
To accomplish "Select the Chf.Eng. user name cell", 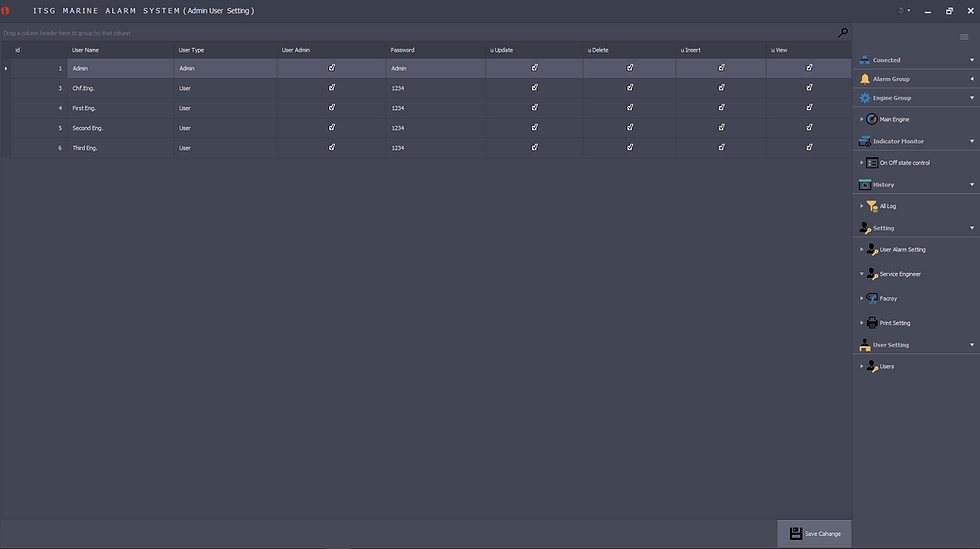I will click(120, 88).
